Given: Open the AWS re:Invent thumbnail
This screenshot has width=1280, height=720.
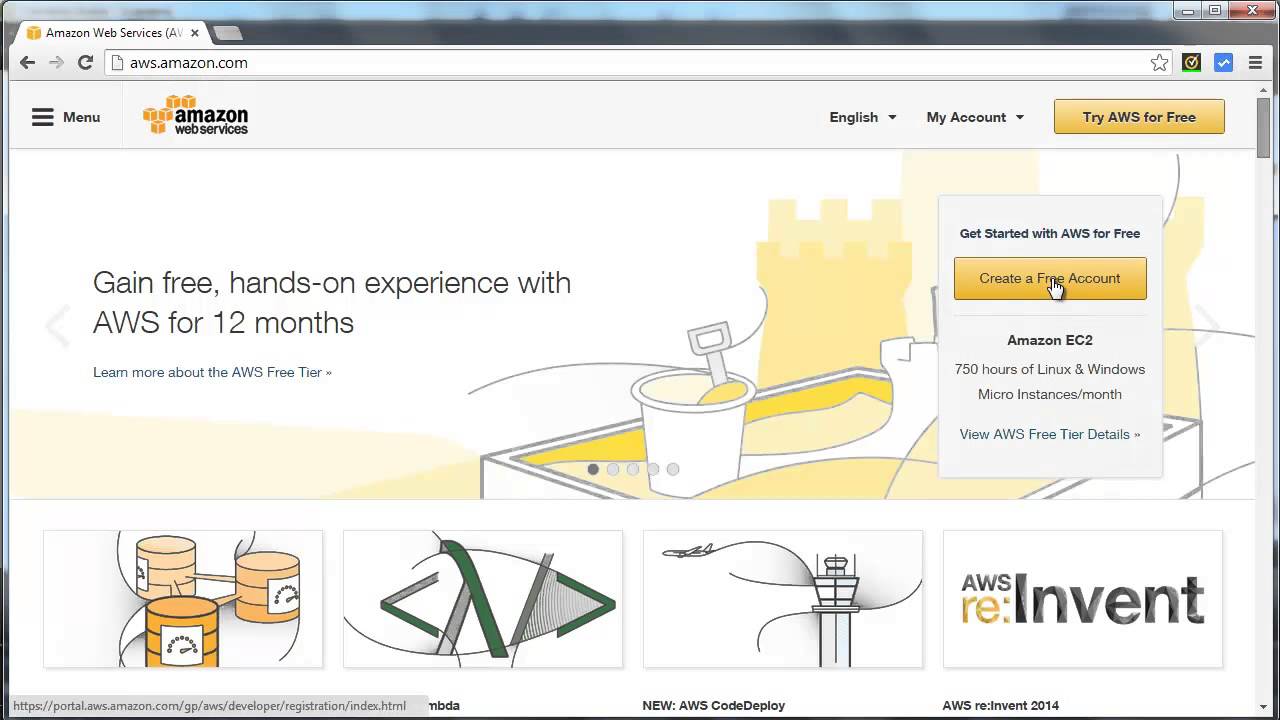Looking at the screenshot, I should click(x=1083, y=599).
